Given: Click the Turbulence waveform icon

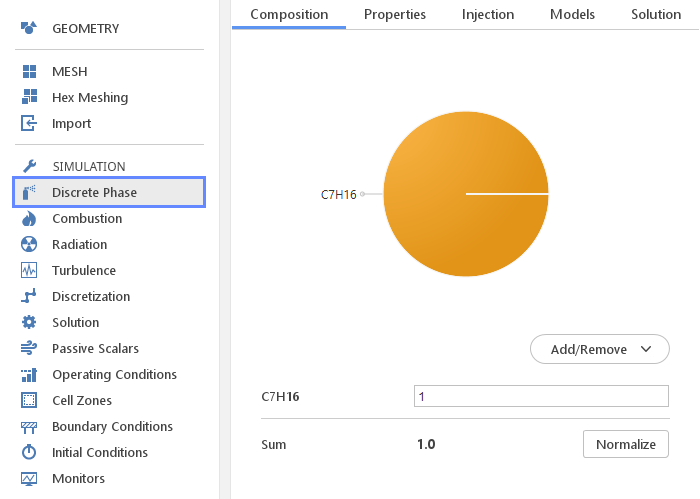Looking at the screenshot, I should tap(29, 270).
